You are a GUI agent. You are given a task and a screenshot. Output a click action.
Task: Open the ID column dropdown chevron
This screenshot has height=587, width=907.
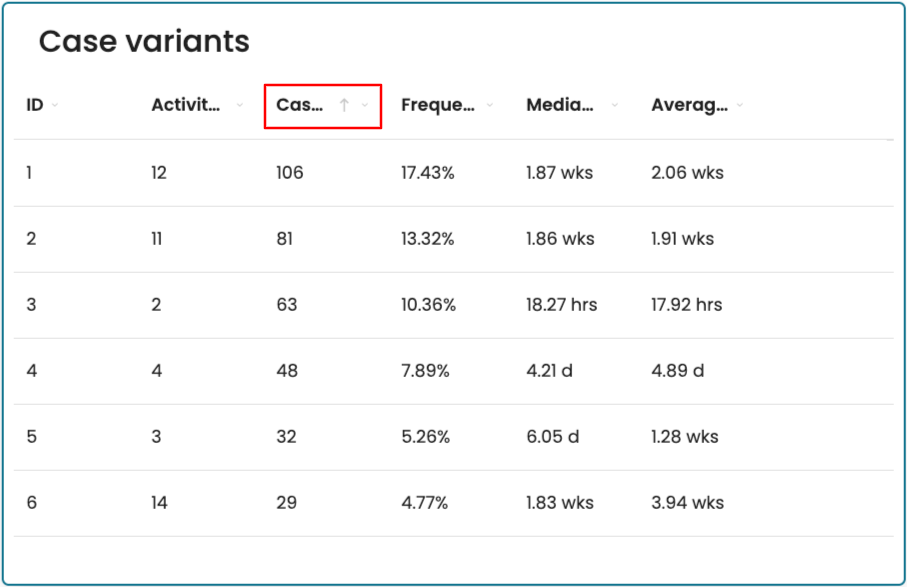click(55, 106)
